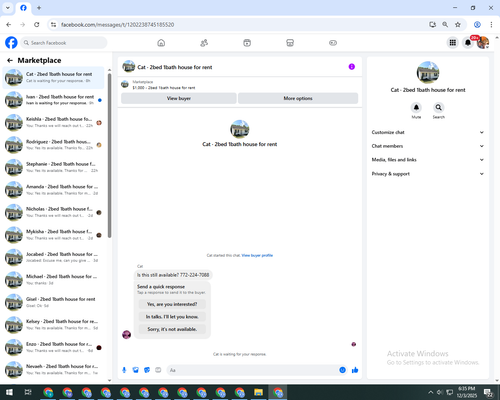Image resolution: width=500 pixels, height=400 pixels.
Task: Click taskbar volume speaker icon
Action: [440, 392]
